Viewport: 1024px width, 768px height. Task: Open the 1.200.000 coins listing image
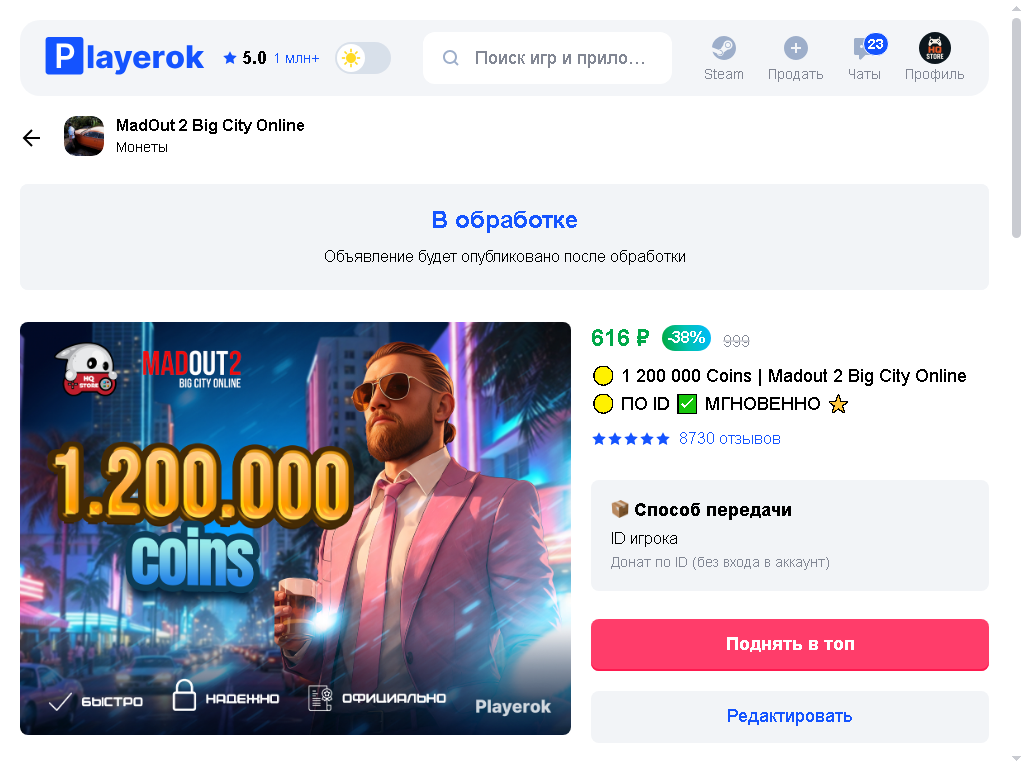click(295, 528)
